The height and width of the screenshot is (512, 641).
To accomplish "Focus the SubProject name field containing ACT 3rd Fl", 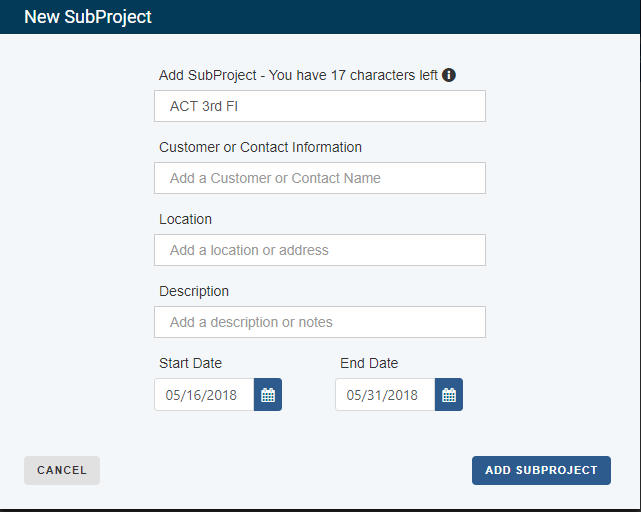I will tap(320, 106).
